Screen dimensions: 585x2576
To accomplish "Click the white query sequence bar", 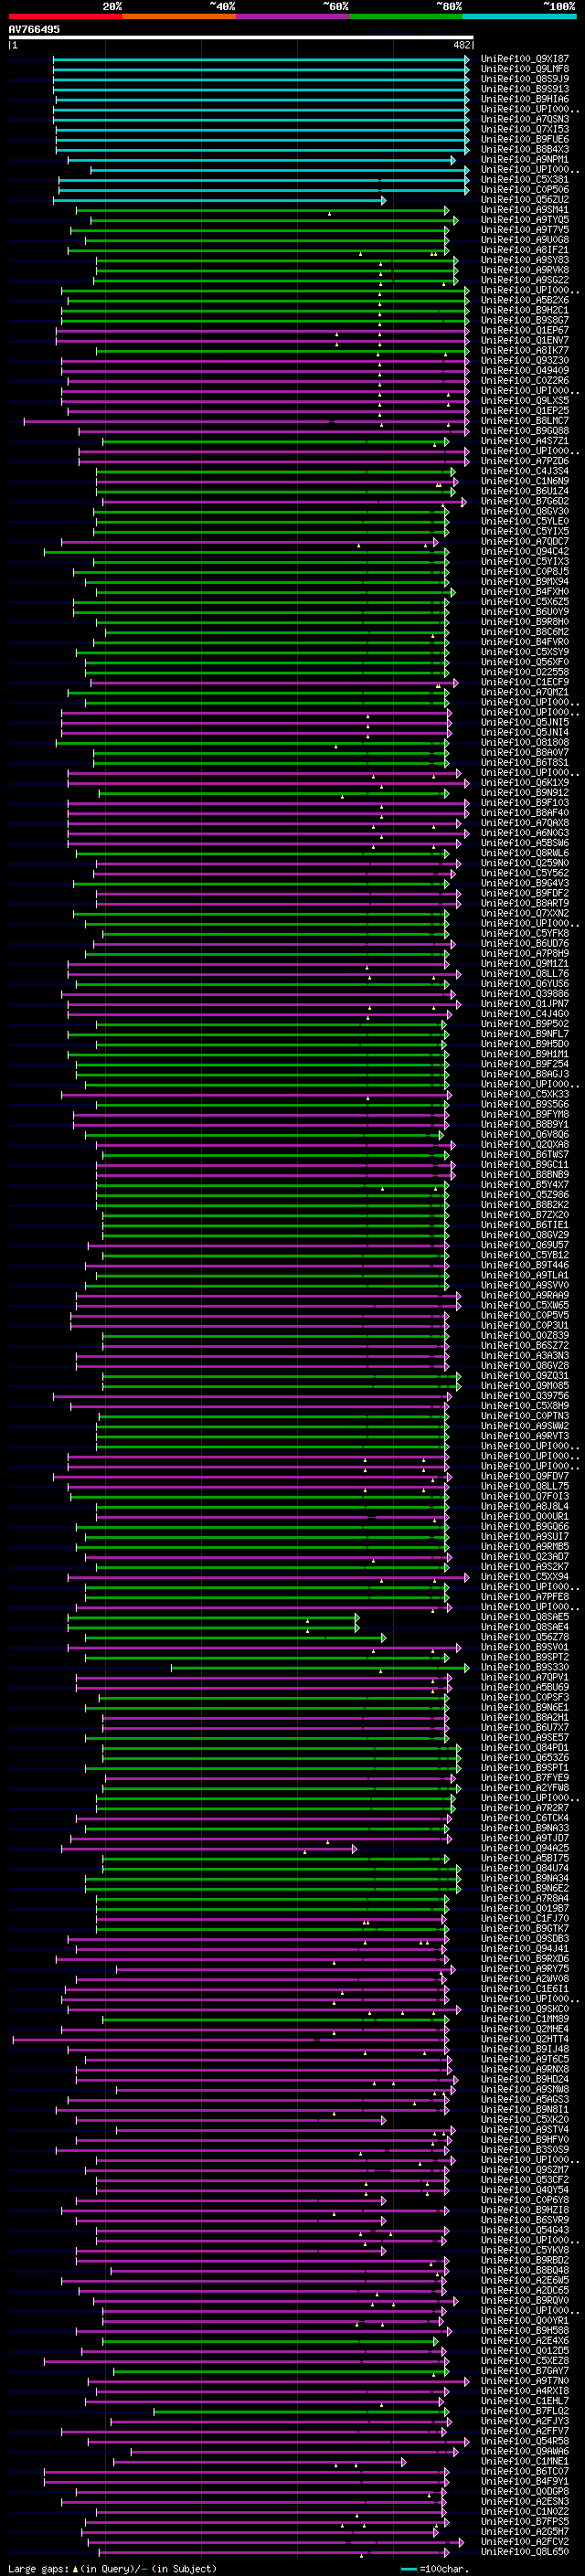I will click(x=241, y=37).
